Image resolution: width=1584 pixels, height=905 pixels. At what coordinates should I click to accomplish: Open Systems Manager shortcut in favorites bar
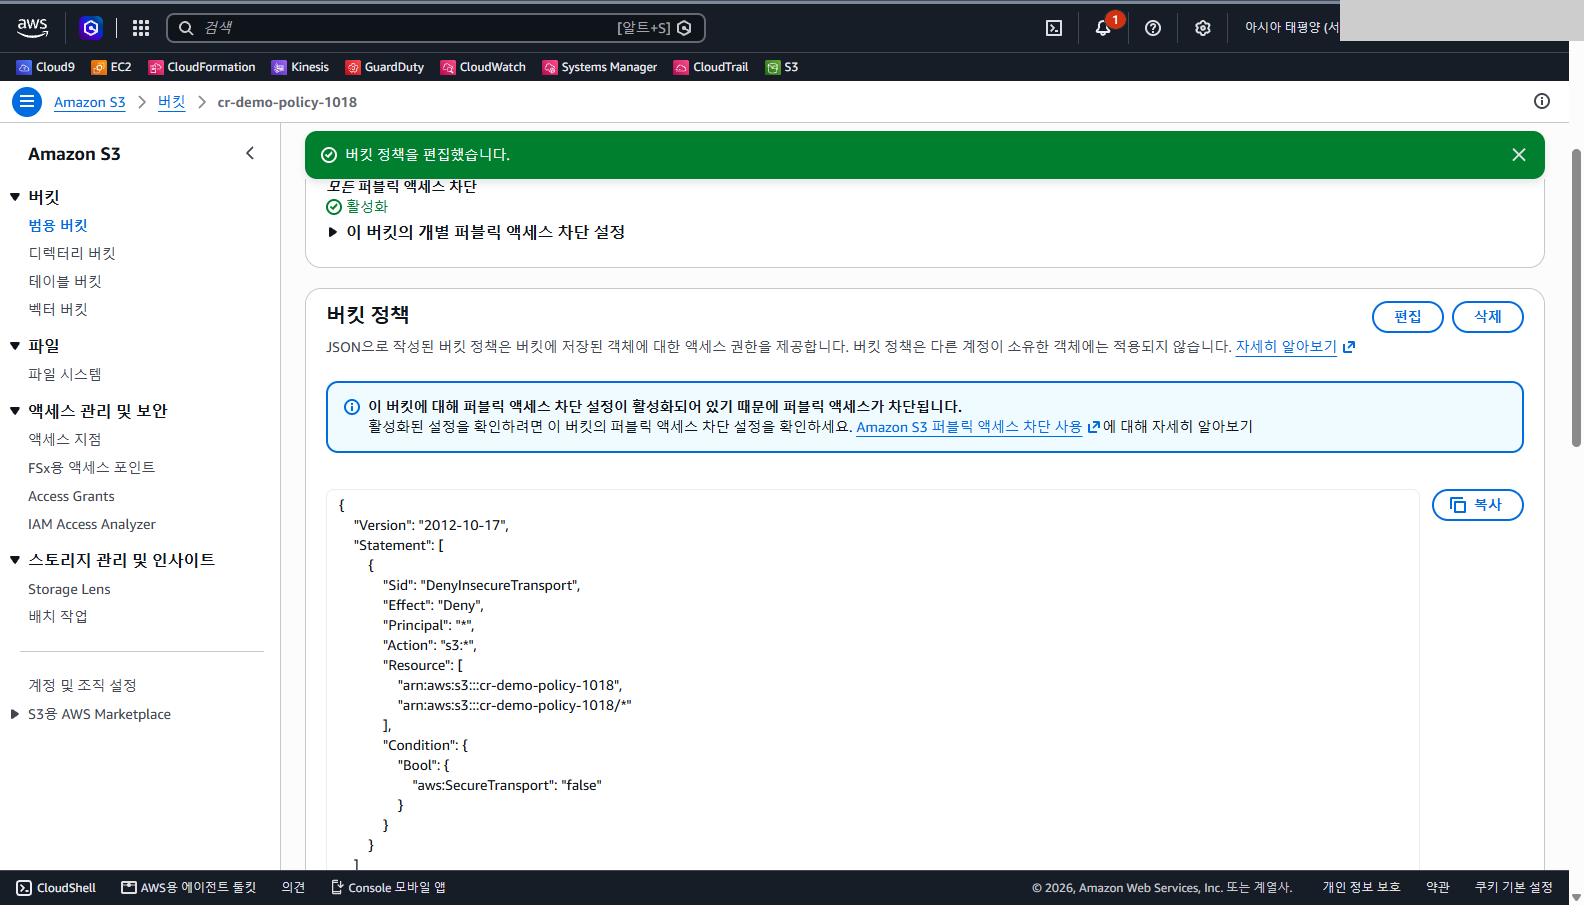point(600,67)
